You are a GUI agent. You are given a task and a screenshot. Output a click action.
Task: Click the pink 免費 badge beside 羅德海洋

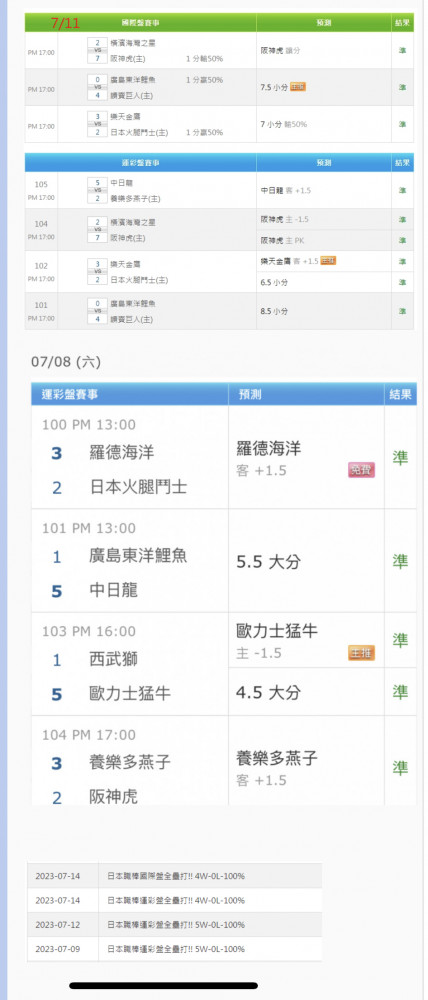(x=361, y=470)
